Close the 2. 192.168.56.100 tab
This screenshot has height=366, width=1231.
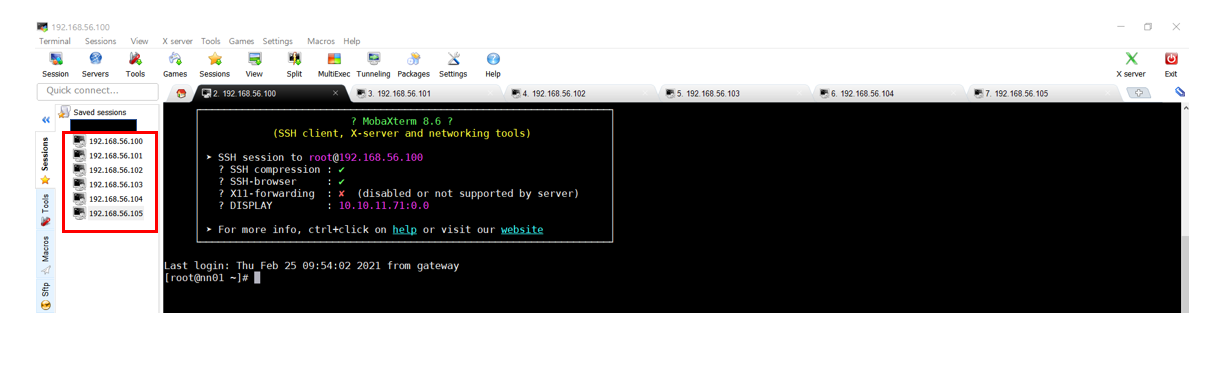(335, 93)
